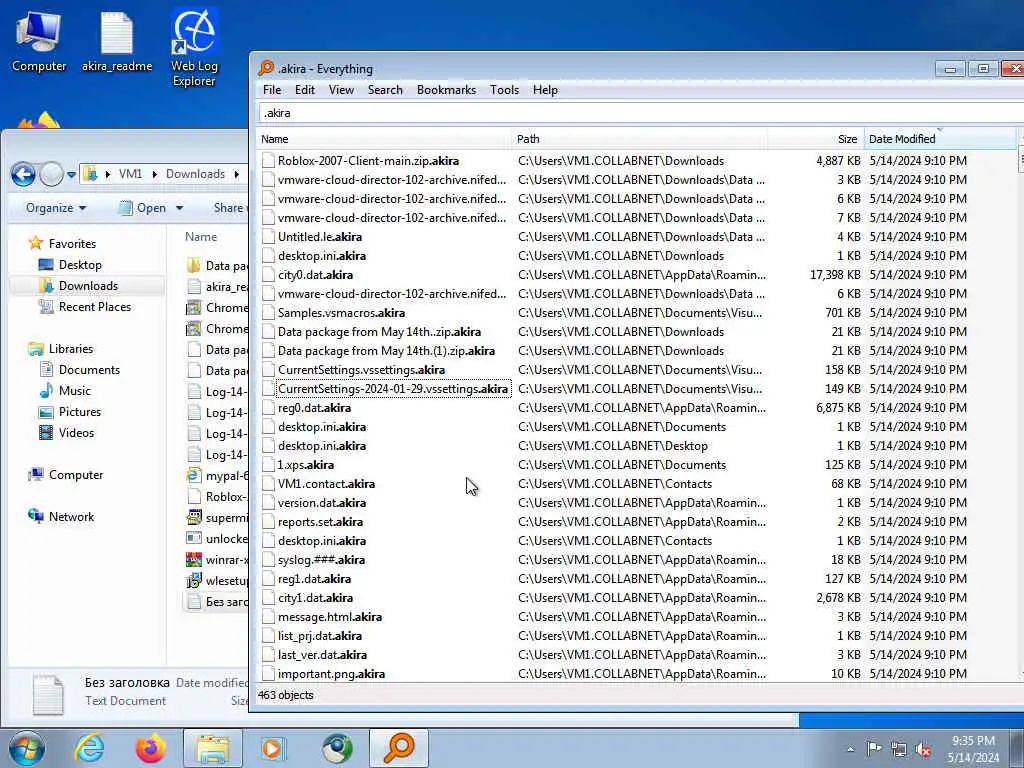Viewport: 1024px width, 768px height.
Task: Show hidden tray icons arrow
Action: (x=850, y=749)
